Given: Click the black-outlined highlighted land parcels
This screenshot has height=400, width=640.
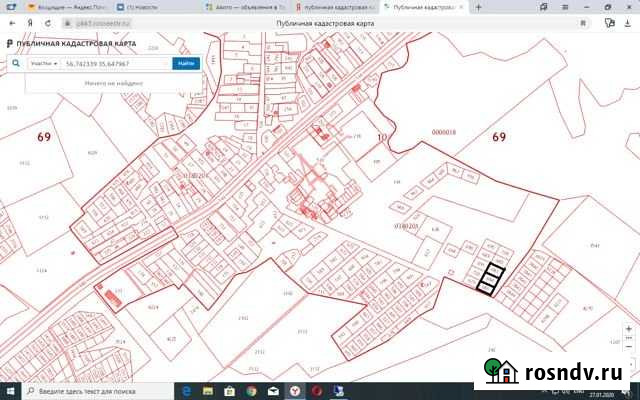Looking at the screenshot, I should tap(492, 279).
